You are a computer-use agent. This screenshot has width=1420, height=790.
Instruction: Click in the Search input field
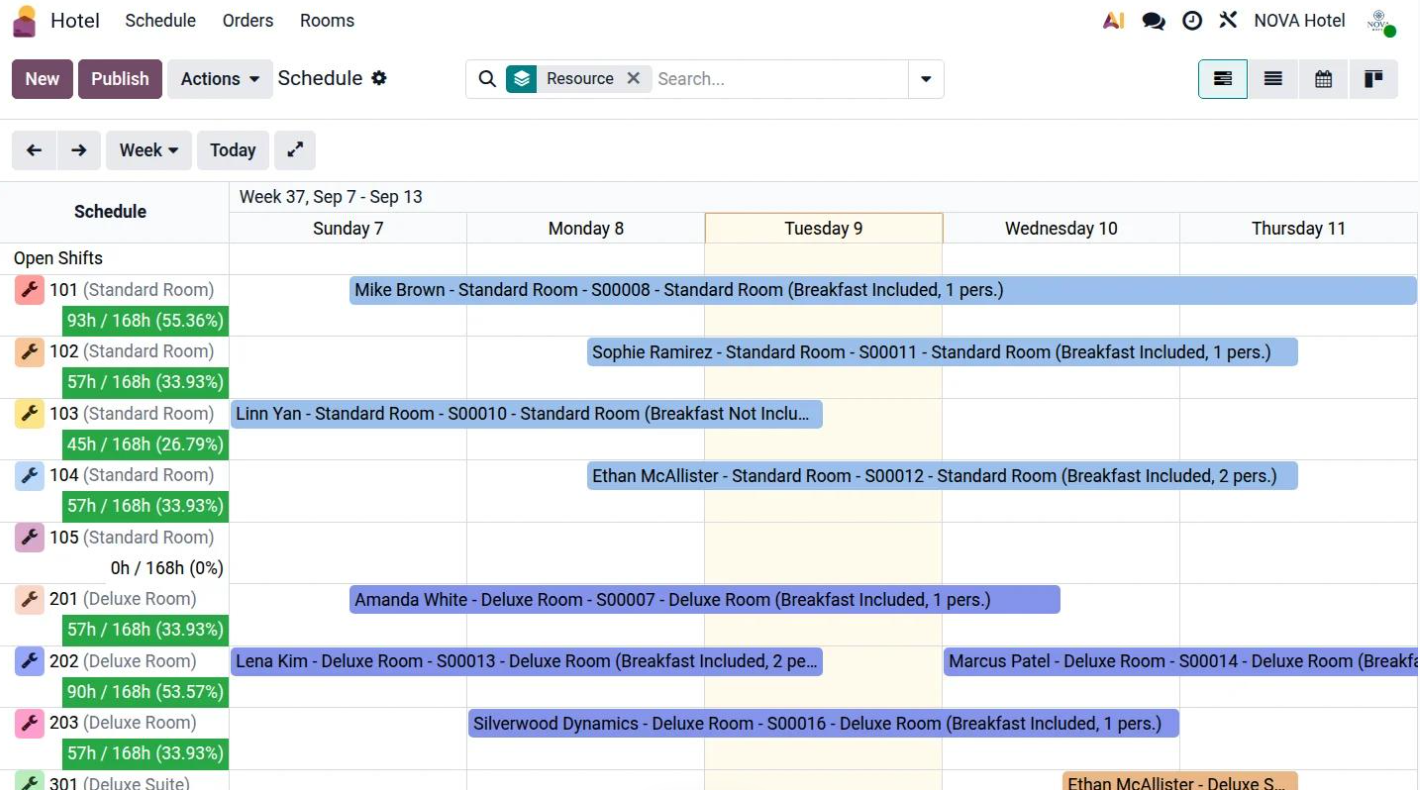[780, 79]
